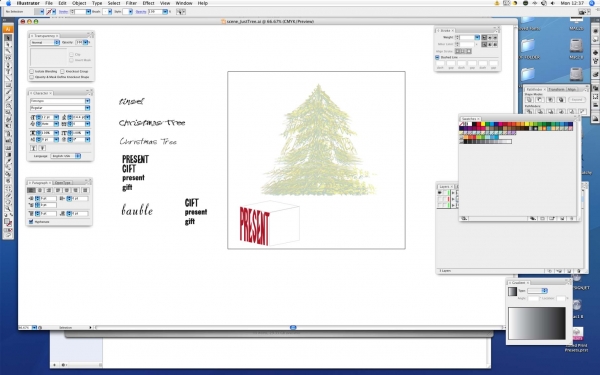Click the delete icon in Layers panel
Screen dimensions: 600x375
(x=579, y=271)
